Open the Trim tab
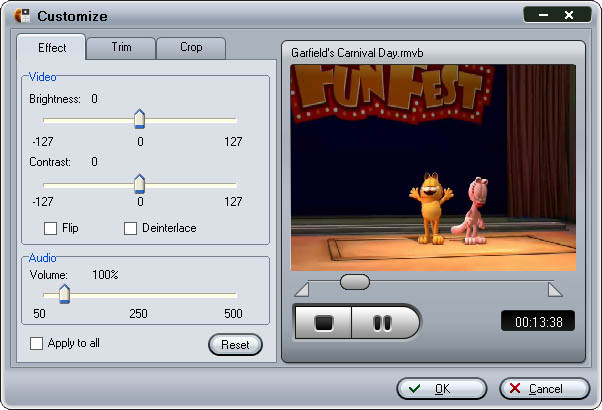 click(x=121, y=48)
